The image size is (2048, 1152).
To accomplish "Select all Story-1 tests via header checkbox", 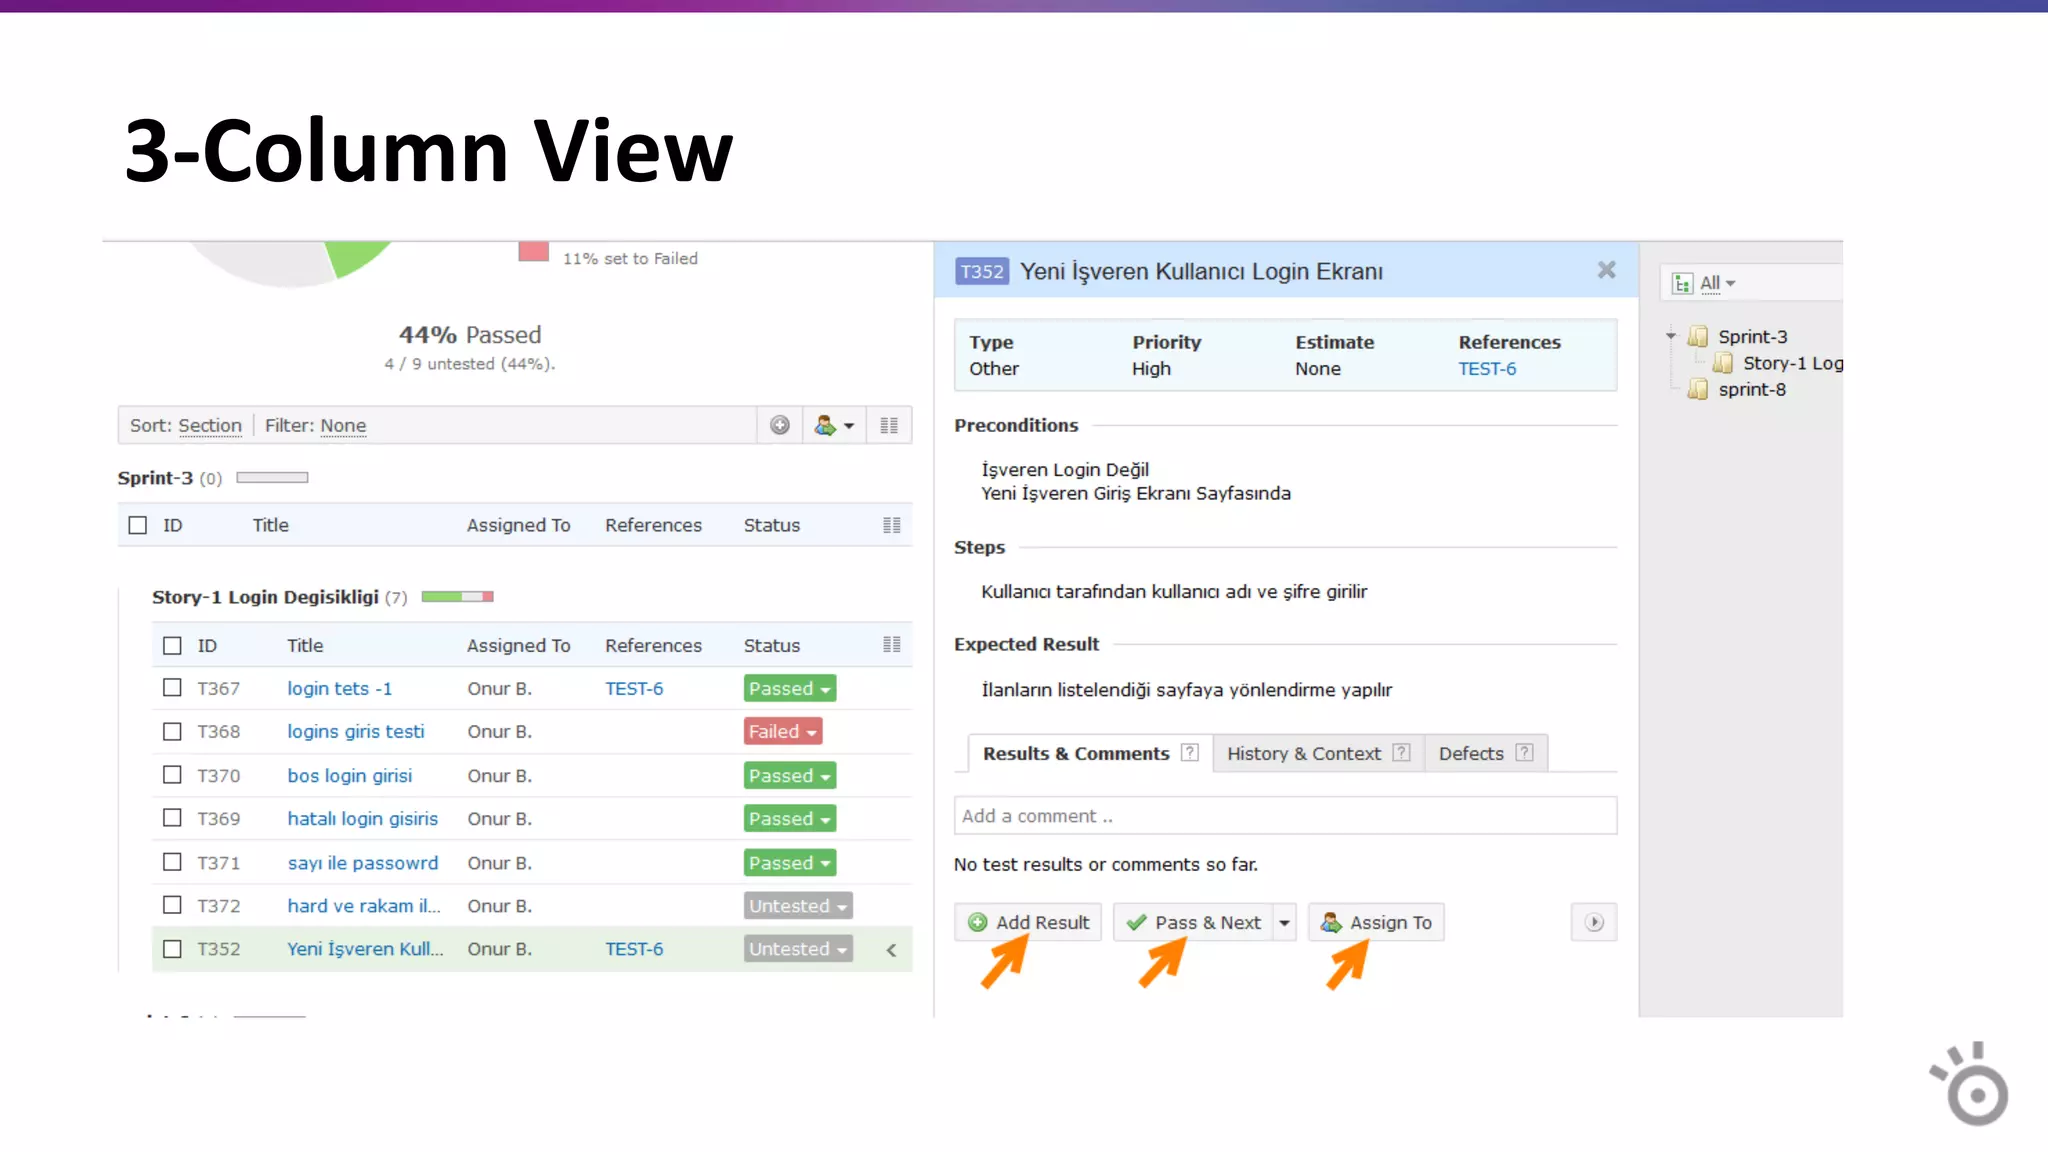I will click(172, 646).
